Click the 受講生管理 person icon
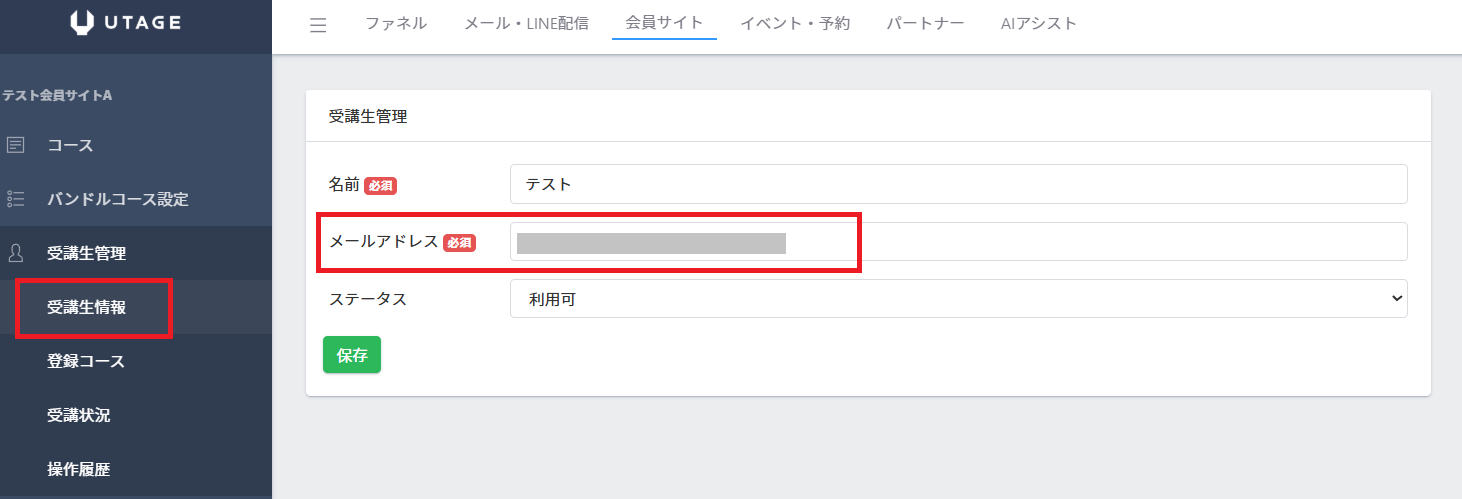Image resolution: width=1462 pixels, height=499 pixels. click(x=15, y=253)
